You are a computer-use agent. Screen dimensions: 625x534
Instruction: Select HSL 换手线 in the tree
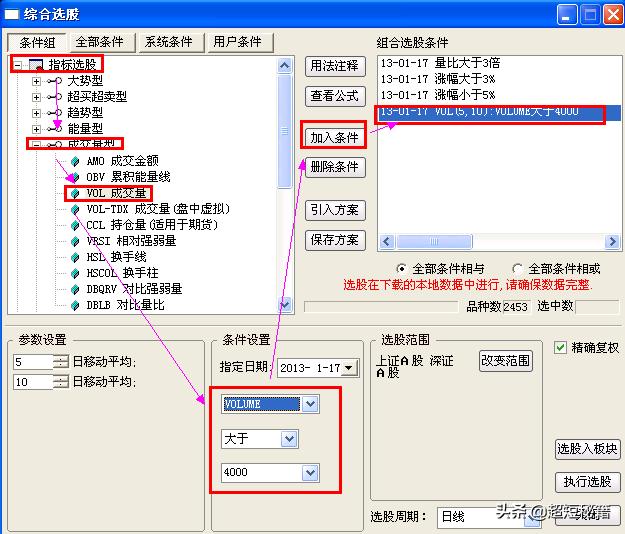(x=116, y=257)
